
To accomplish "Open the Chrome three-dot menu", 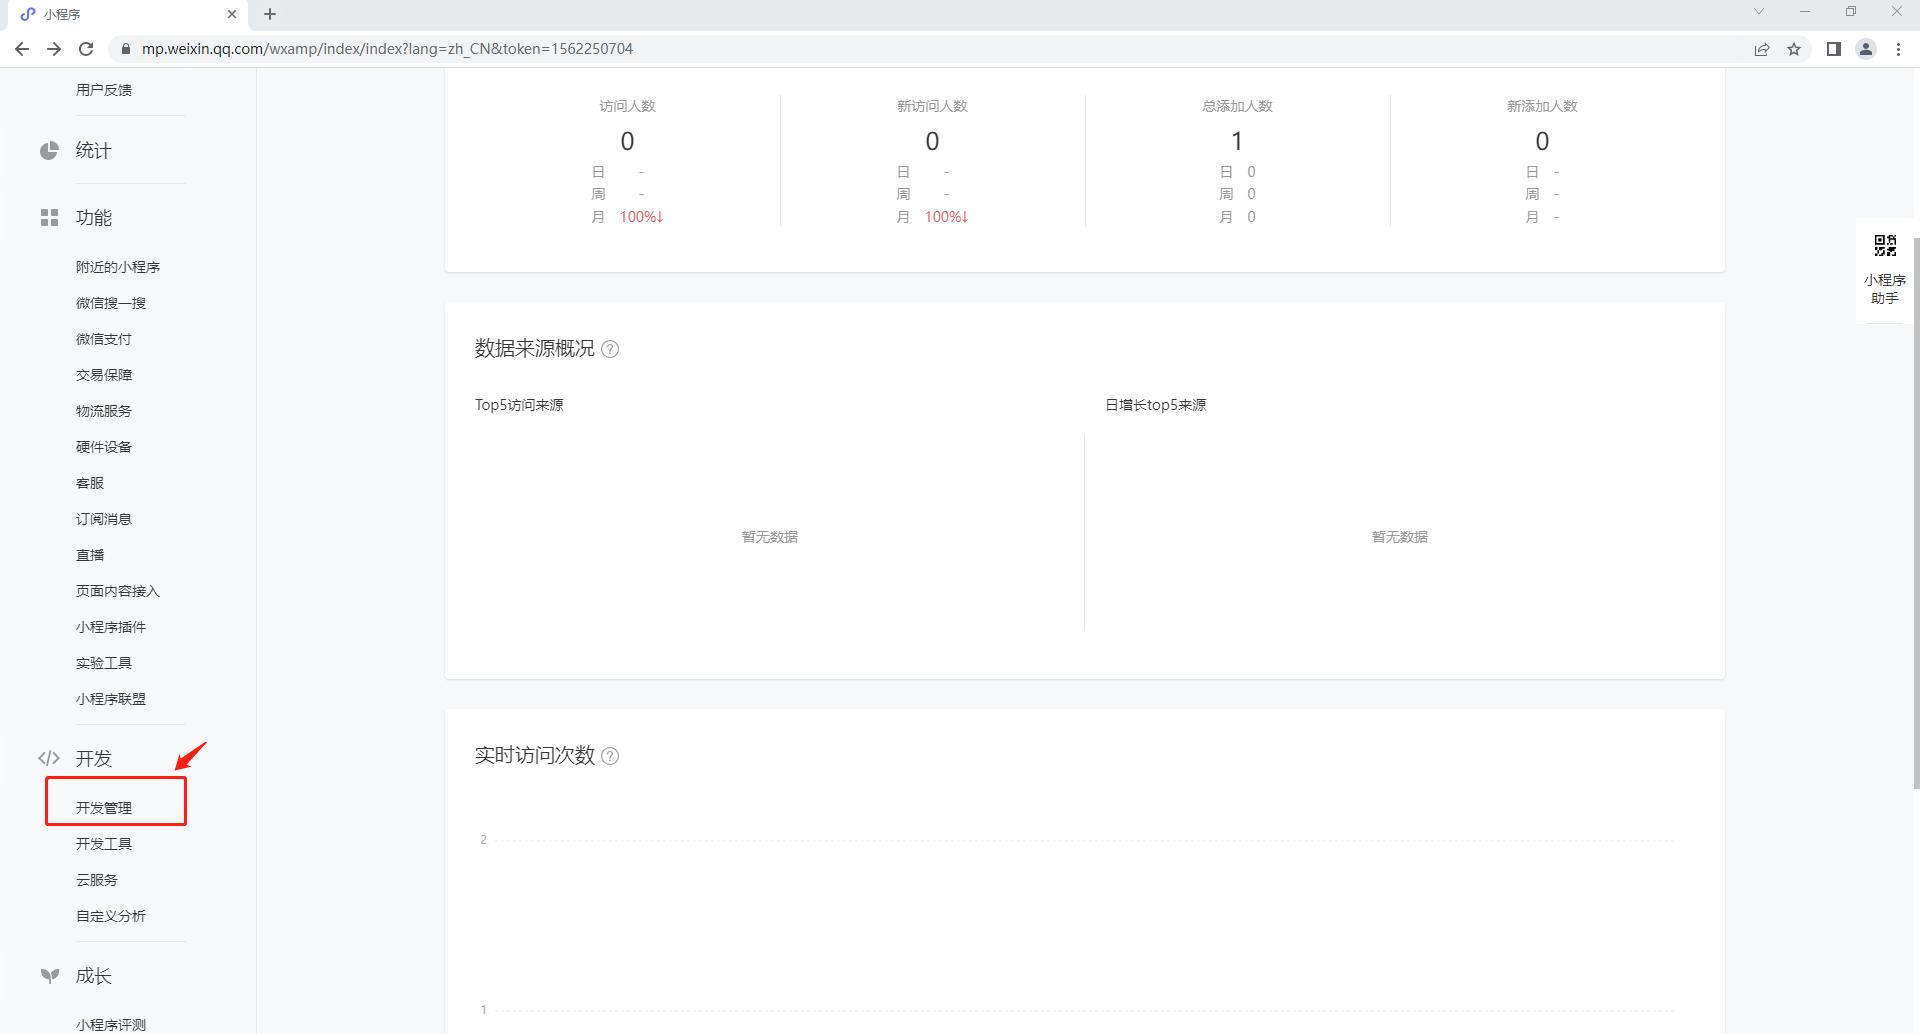I will 1898,49.
